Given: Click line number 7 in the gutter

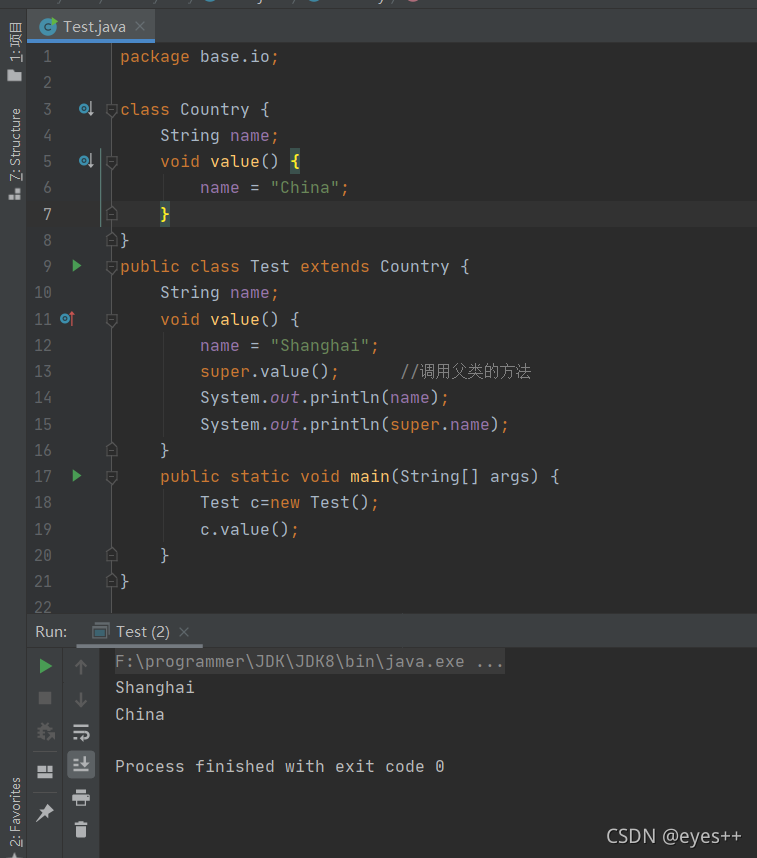Looking at the screenshot, I should tap(48, 214).
